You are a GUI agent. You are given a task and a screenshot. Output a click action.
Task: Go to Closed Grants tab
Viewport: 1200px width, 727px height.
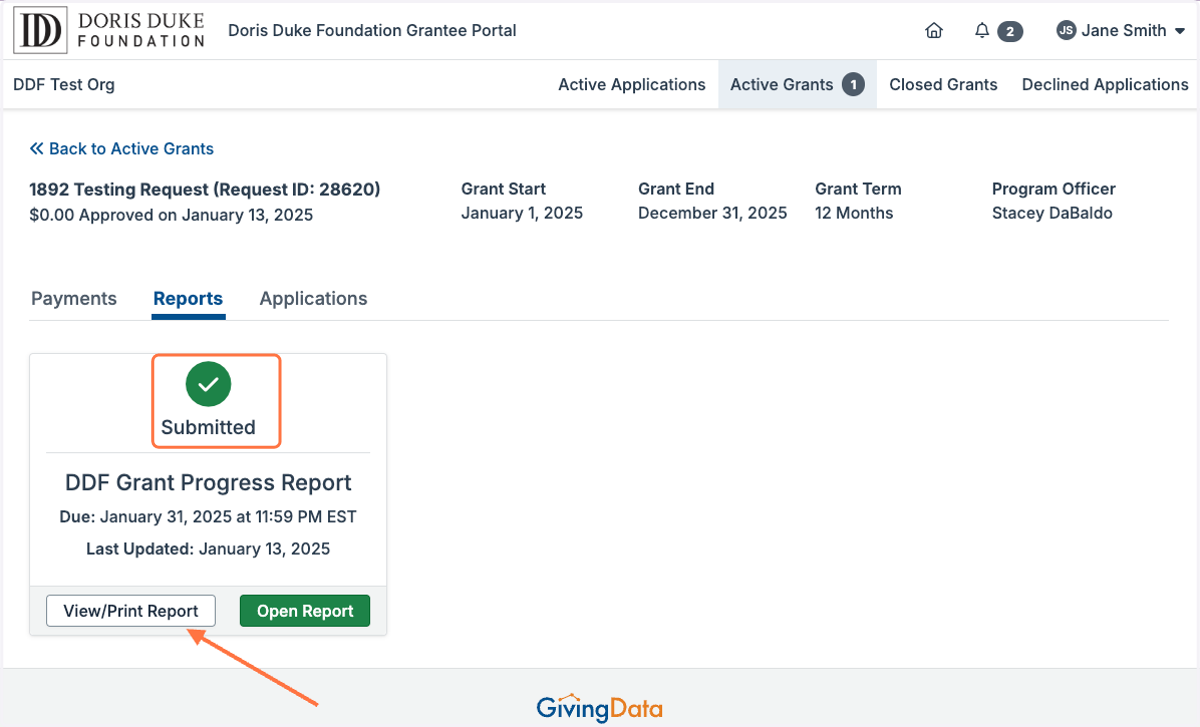[x=943, y=85]
